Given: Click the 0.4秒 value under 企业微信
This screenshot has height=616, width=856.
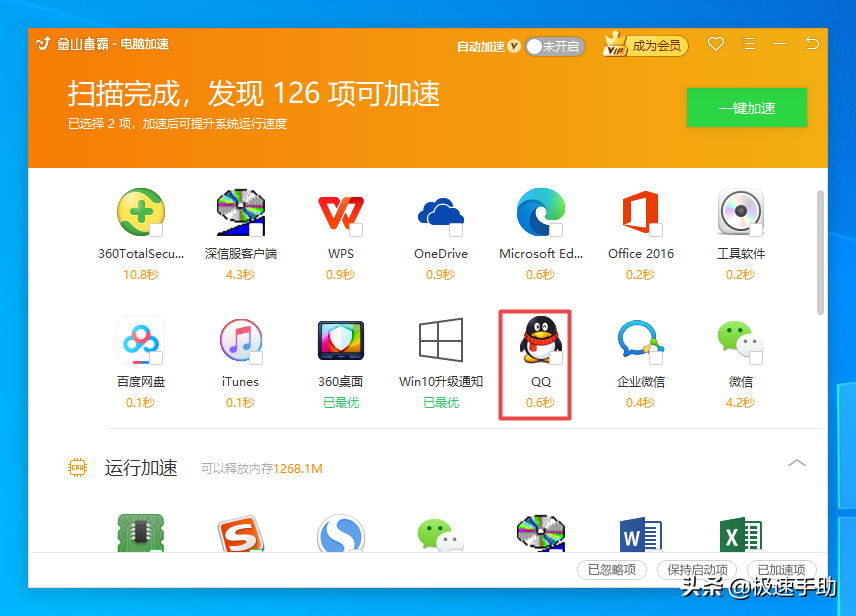Looking at the screenshot, I should 640,402.
